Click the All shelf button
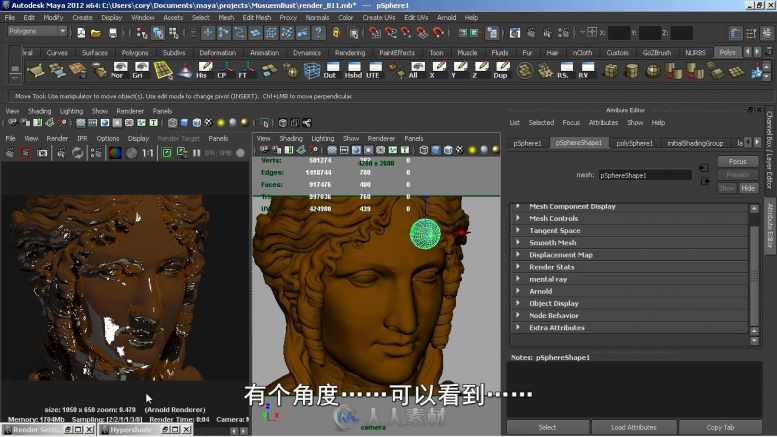The height and width of the screenshot is (437, 777). [x=416, y=70]
